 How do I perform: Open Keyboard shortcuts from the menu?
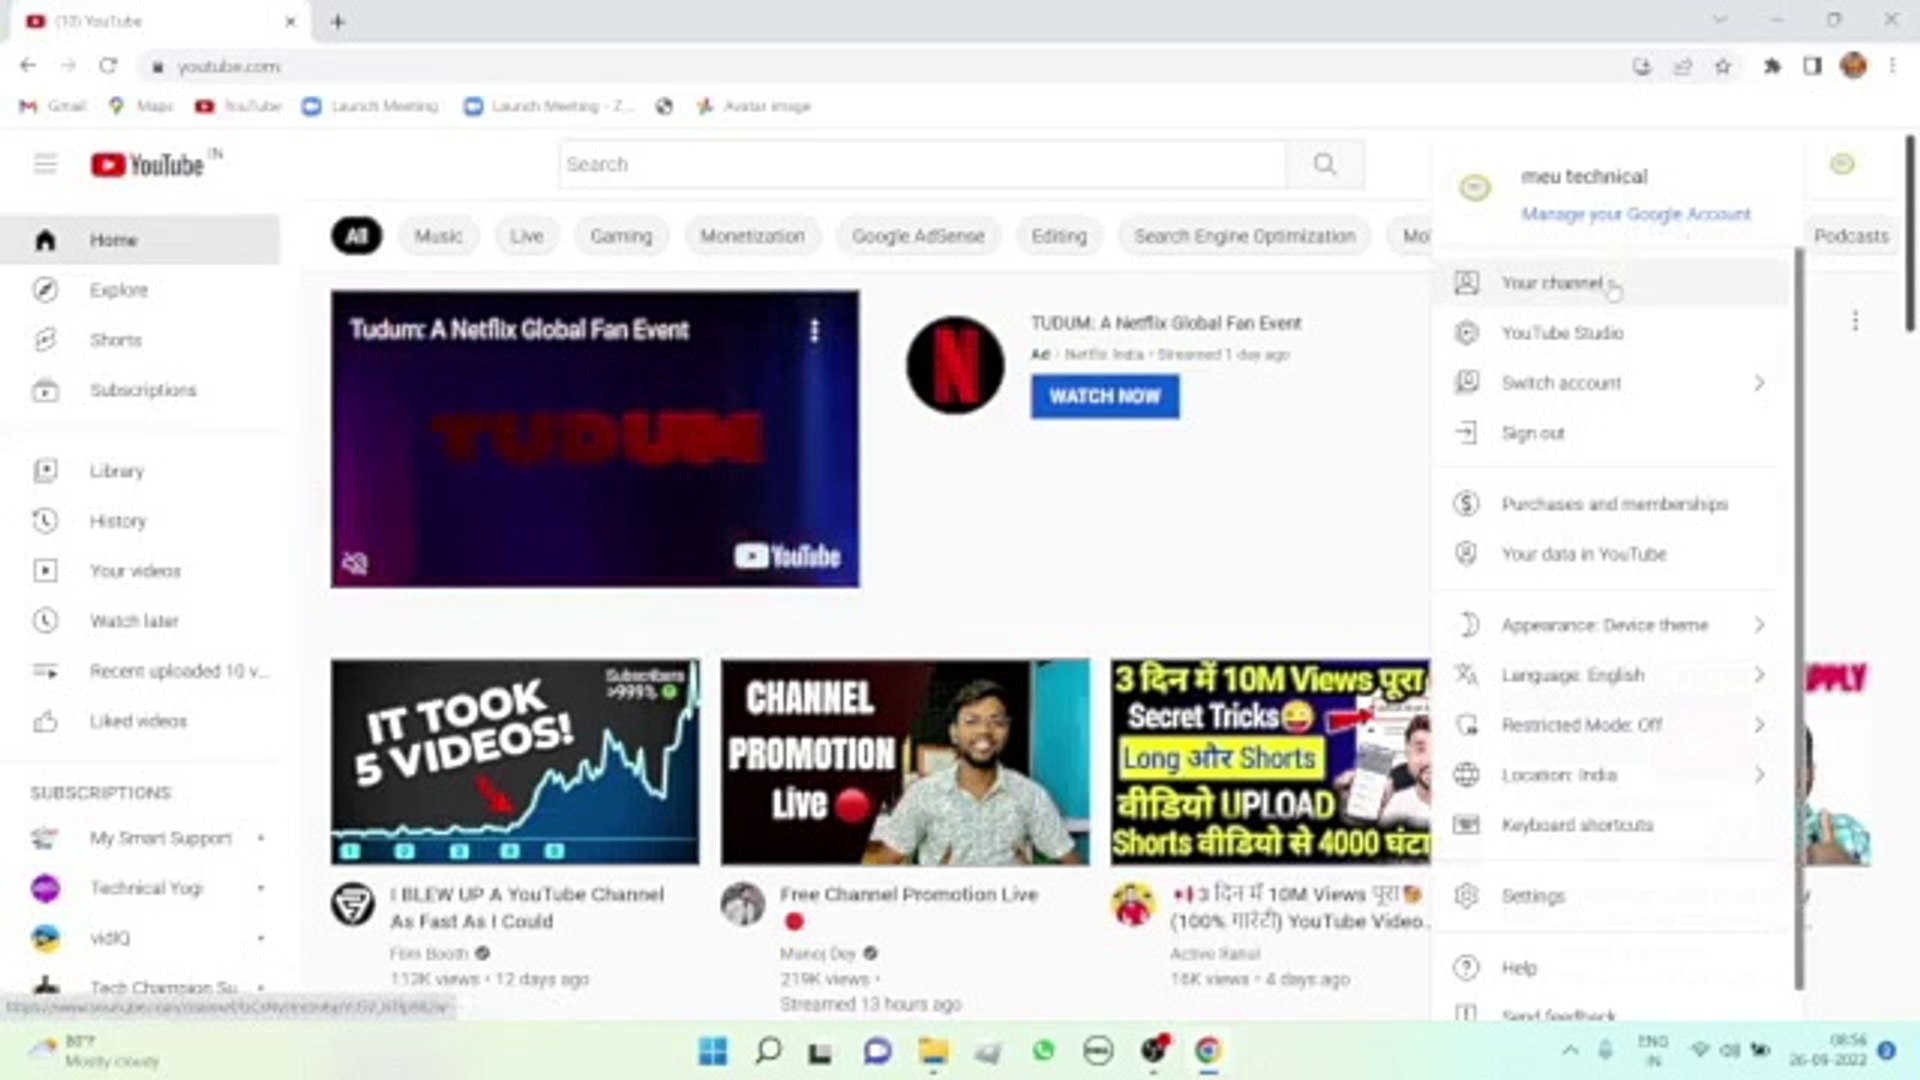[1576, 825]
